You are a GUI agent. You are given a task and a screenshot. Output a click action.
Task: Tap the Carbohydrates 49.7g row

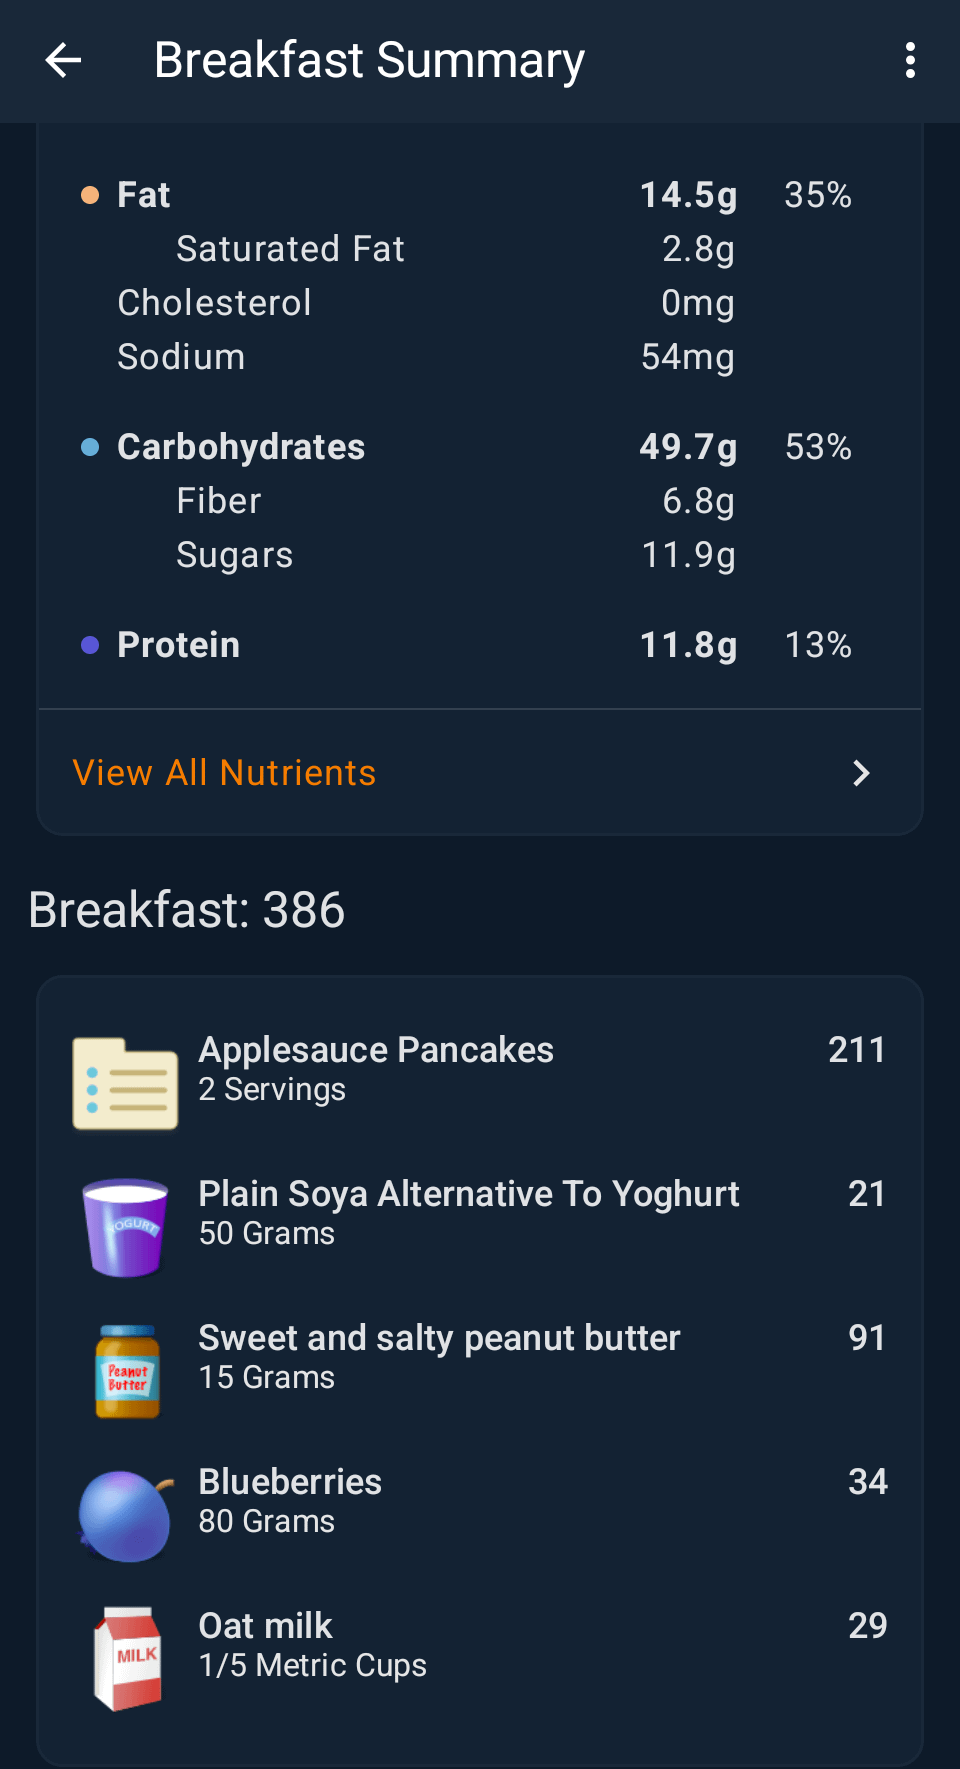(x=480, y=447)
